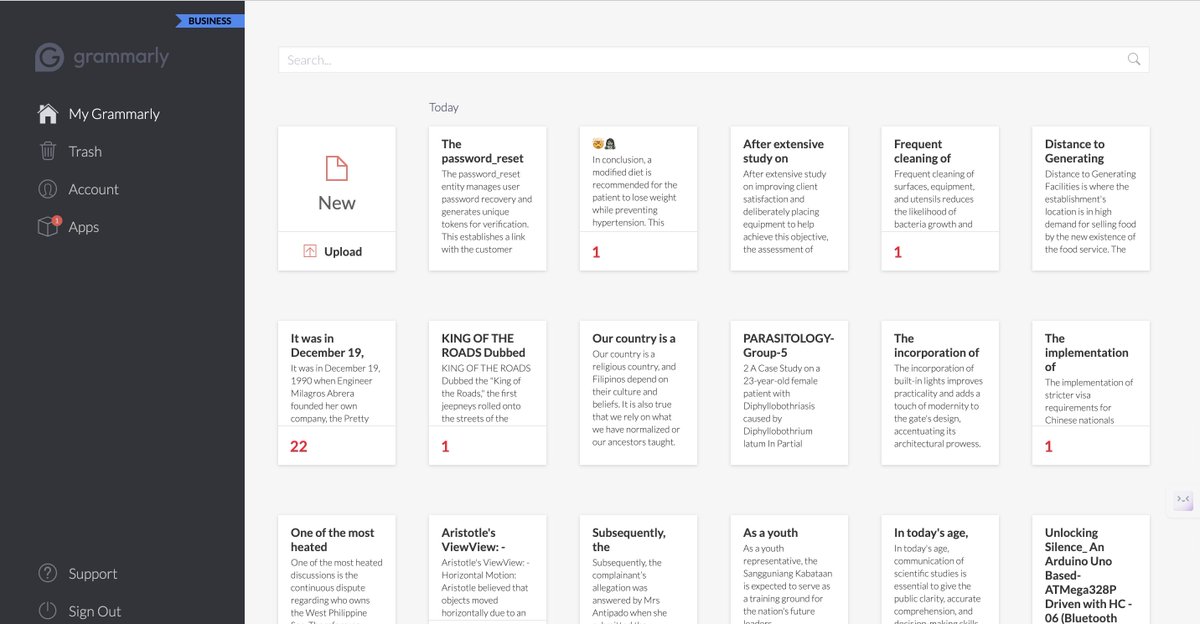Click the New document page icon
Screen dimensions: 1200x624
click(x=337, y=168)
